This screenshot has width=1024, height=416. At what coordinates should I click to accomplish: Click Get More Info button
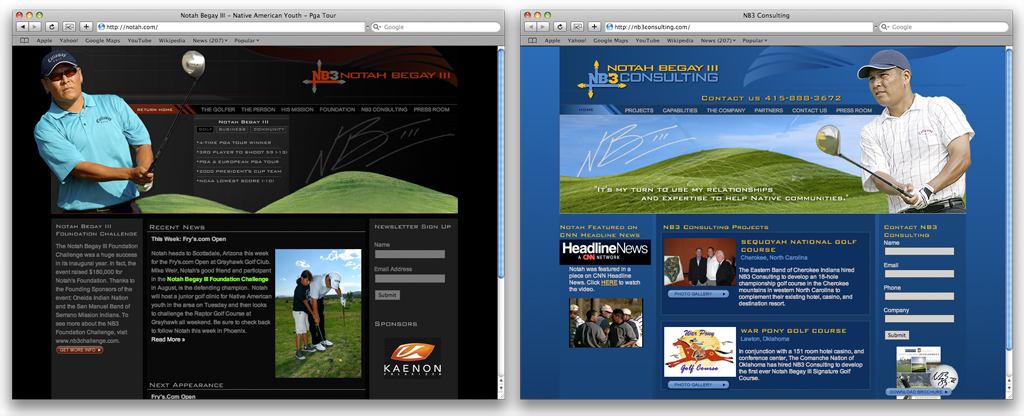[80, 350]
